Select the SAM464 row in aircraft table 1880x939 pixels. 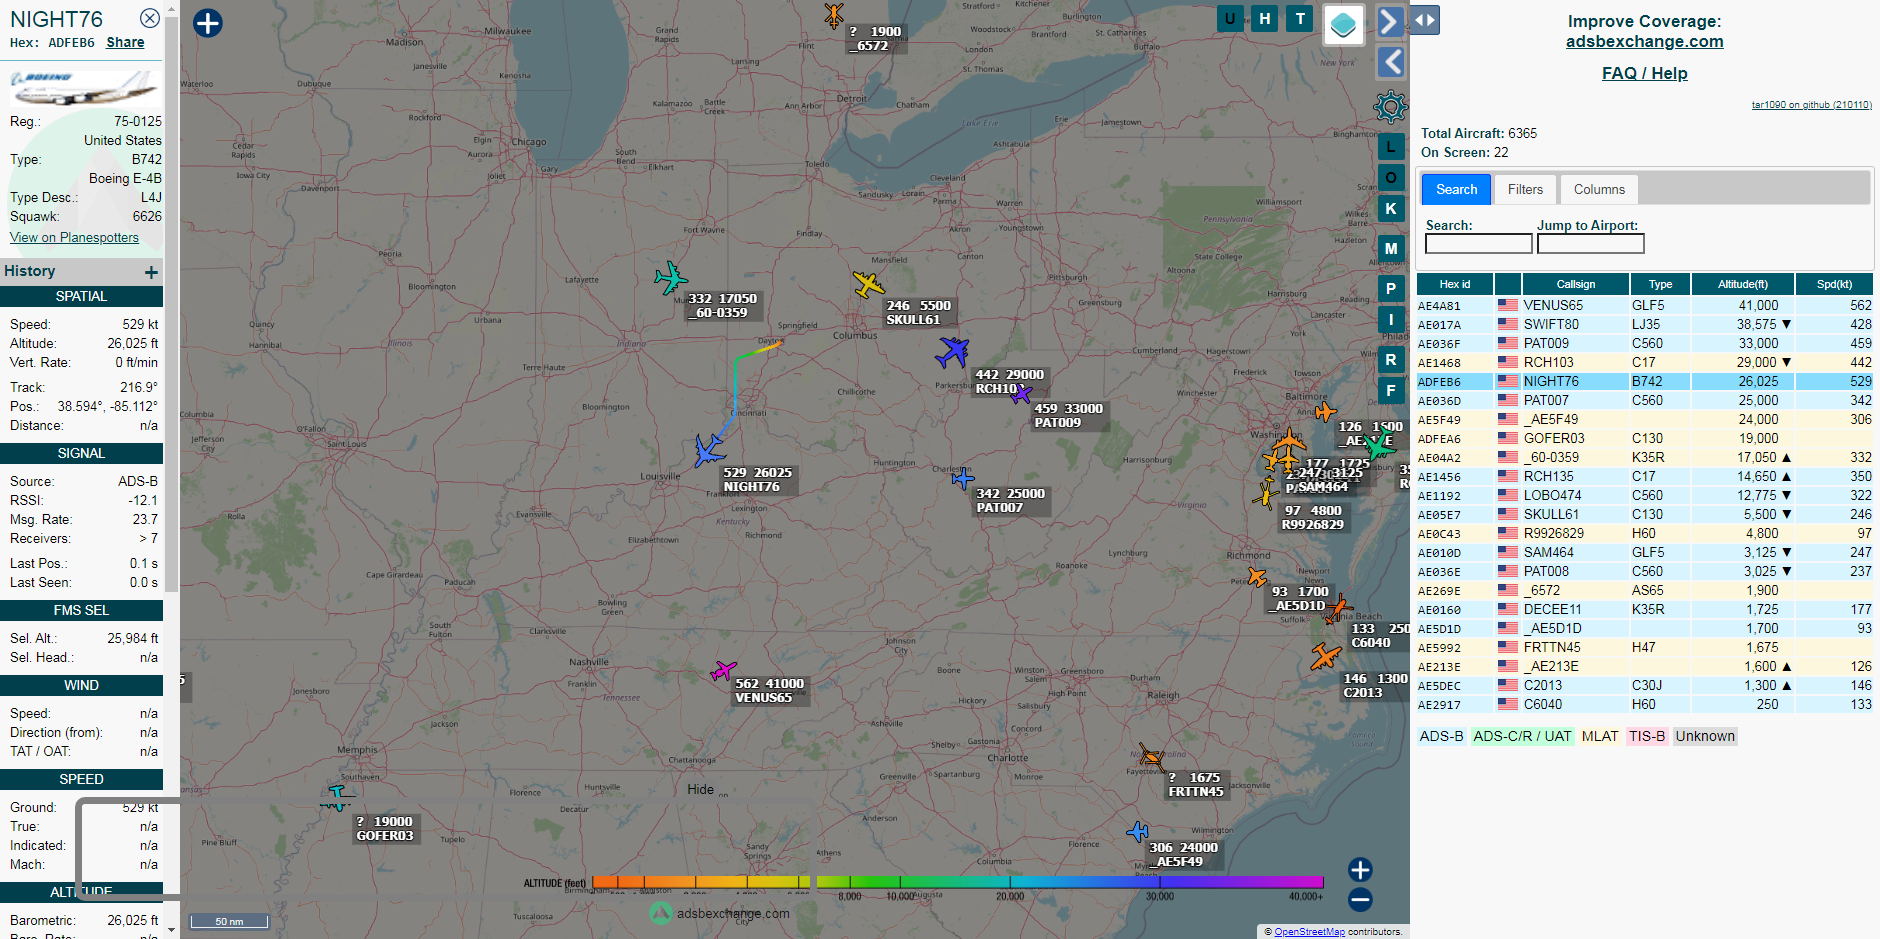(x=1645, y=552)
